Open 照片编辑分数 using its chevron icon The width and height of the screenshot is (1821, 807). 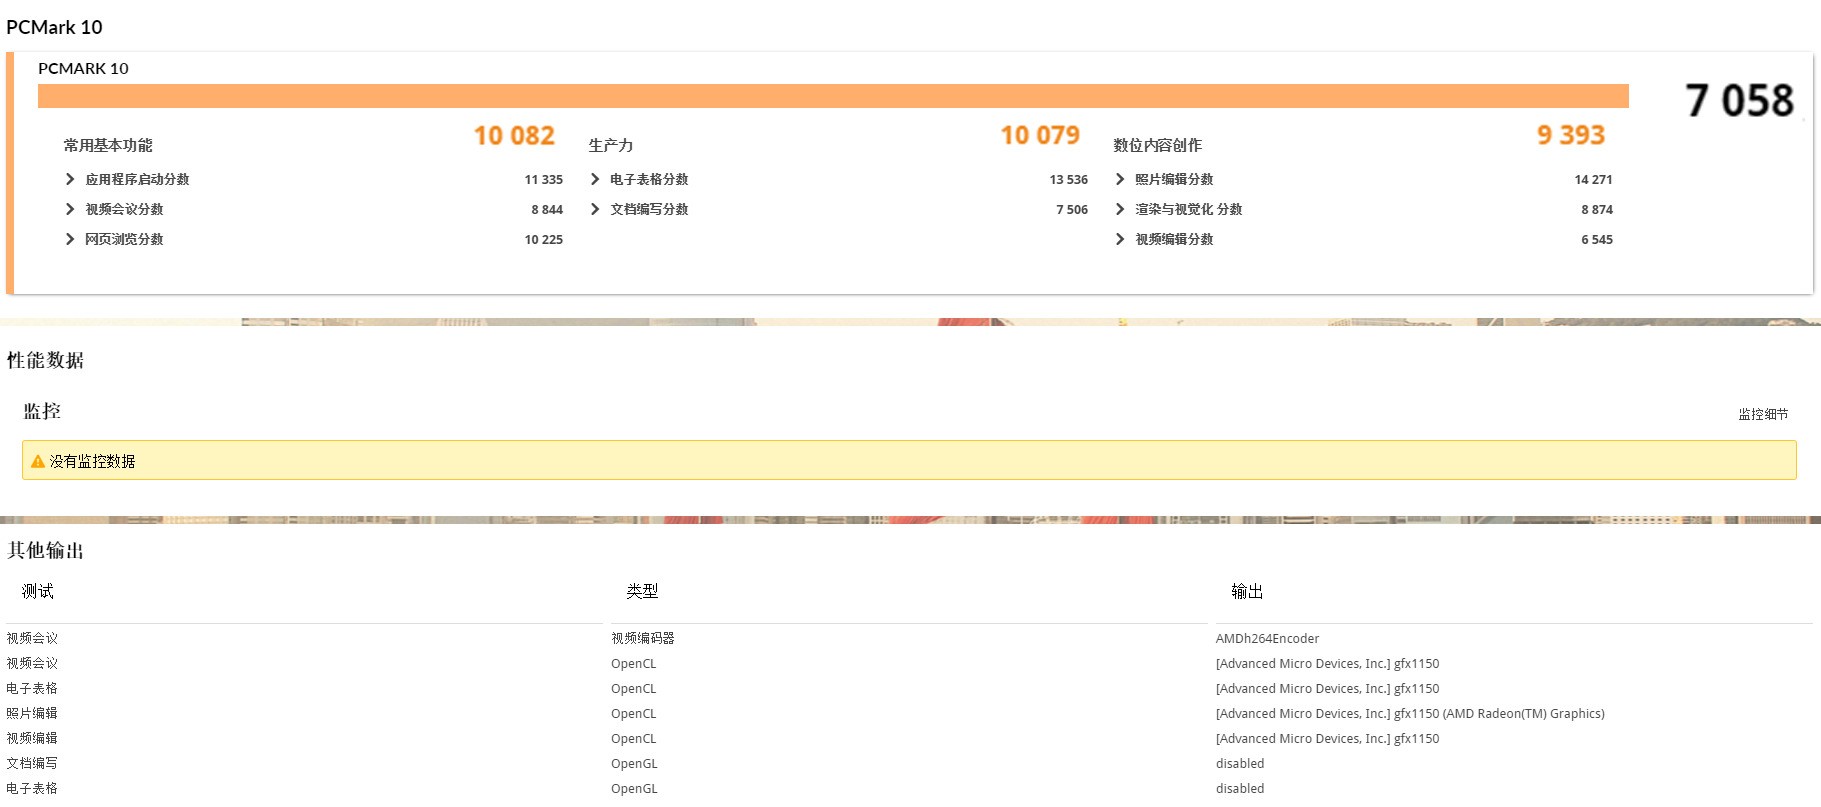[1120, 179]
